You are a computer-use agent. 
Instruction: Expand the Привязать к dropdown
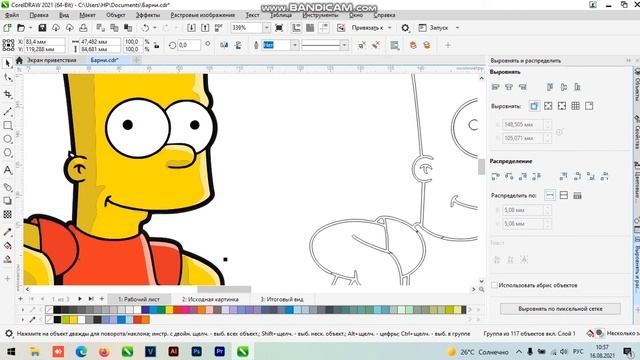click(389, 28)
